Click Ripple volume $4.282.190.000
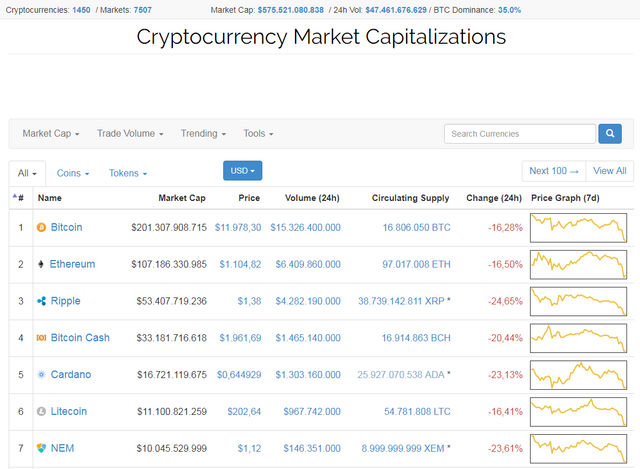 (x=308, y=301)
